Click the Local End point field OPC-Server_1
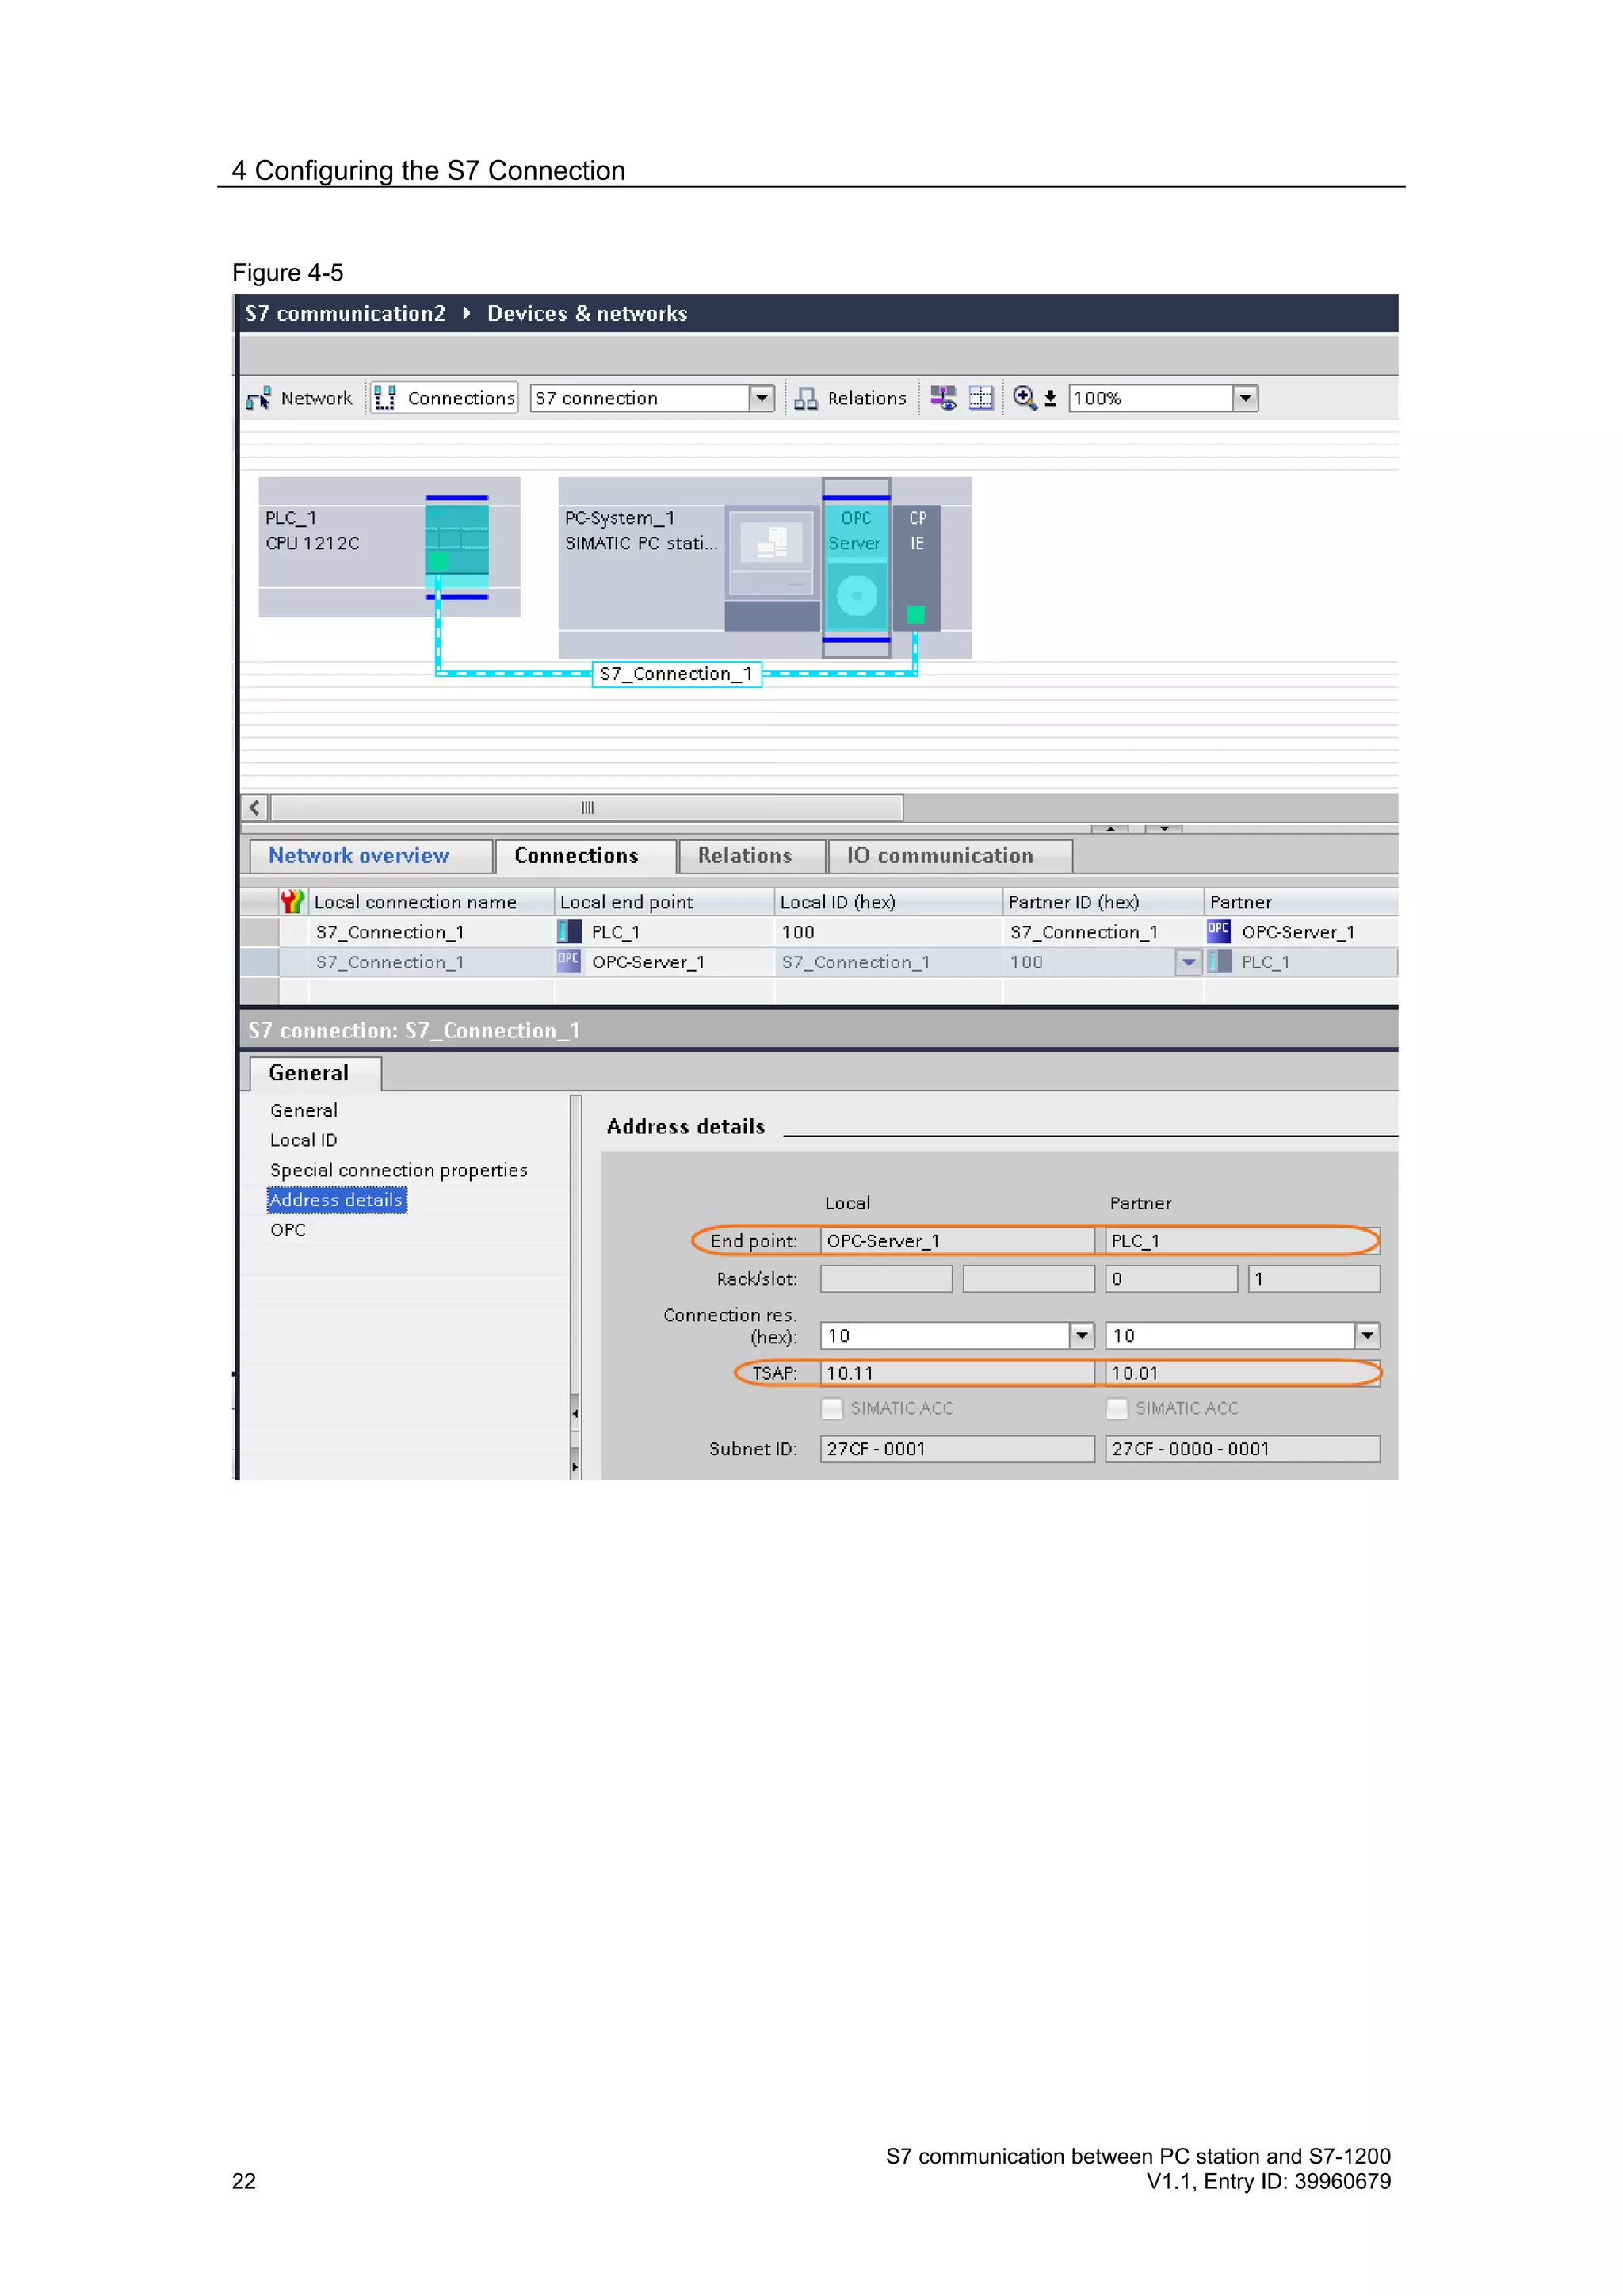This screenshot has width=1623, height=2296. click(957, 1241)
